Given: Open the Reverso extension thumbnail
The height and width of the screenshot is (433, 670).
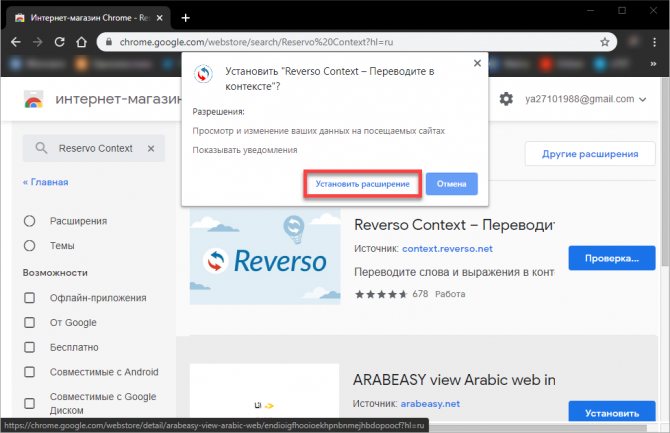Looking at the screenshot, I should [x=265, y=256].
